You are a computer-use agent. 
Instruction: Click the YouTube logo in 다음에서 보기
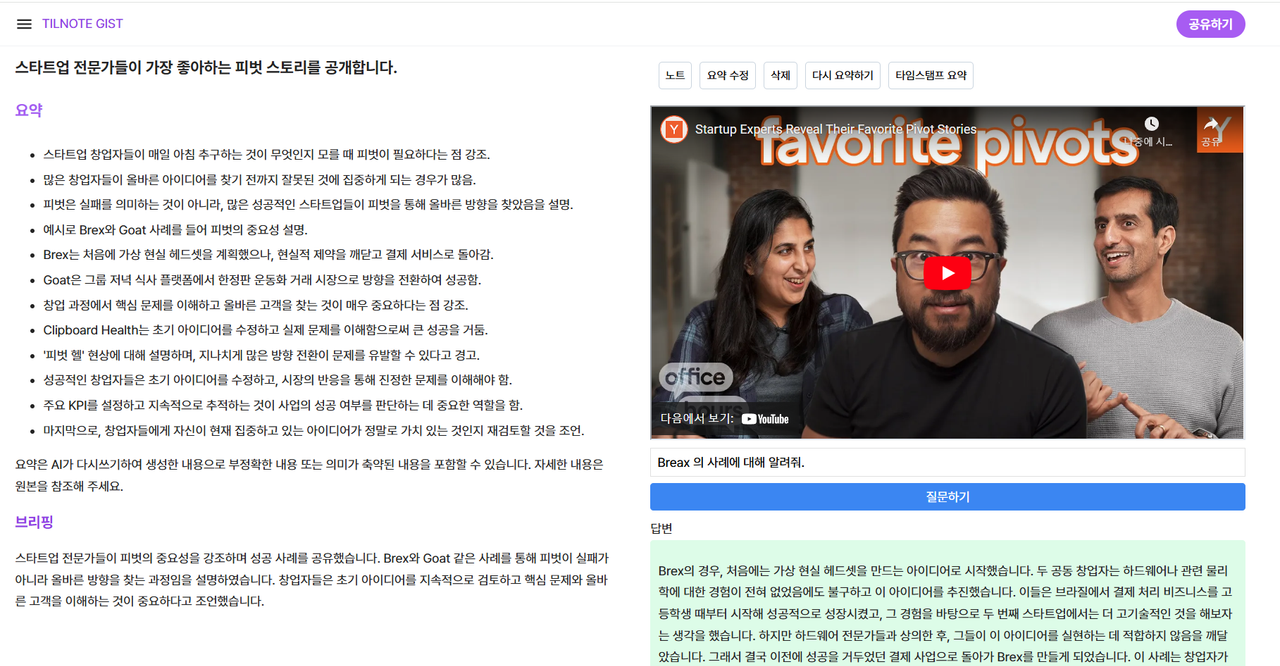pos(764,419)
